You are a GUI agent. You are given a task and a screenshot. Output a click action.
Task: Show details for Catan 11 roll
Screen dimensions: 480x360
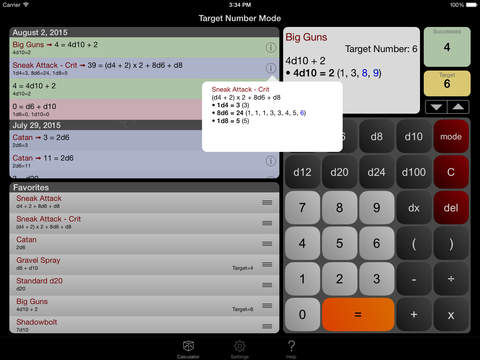[x=270, y=161]
